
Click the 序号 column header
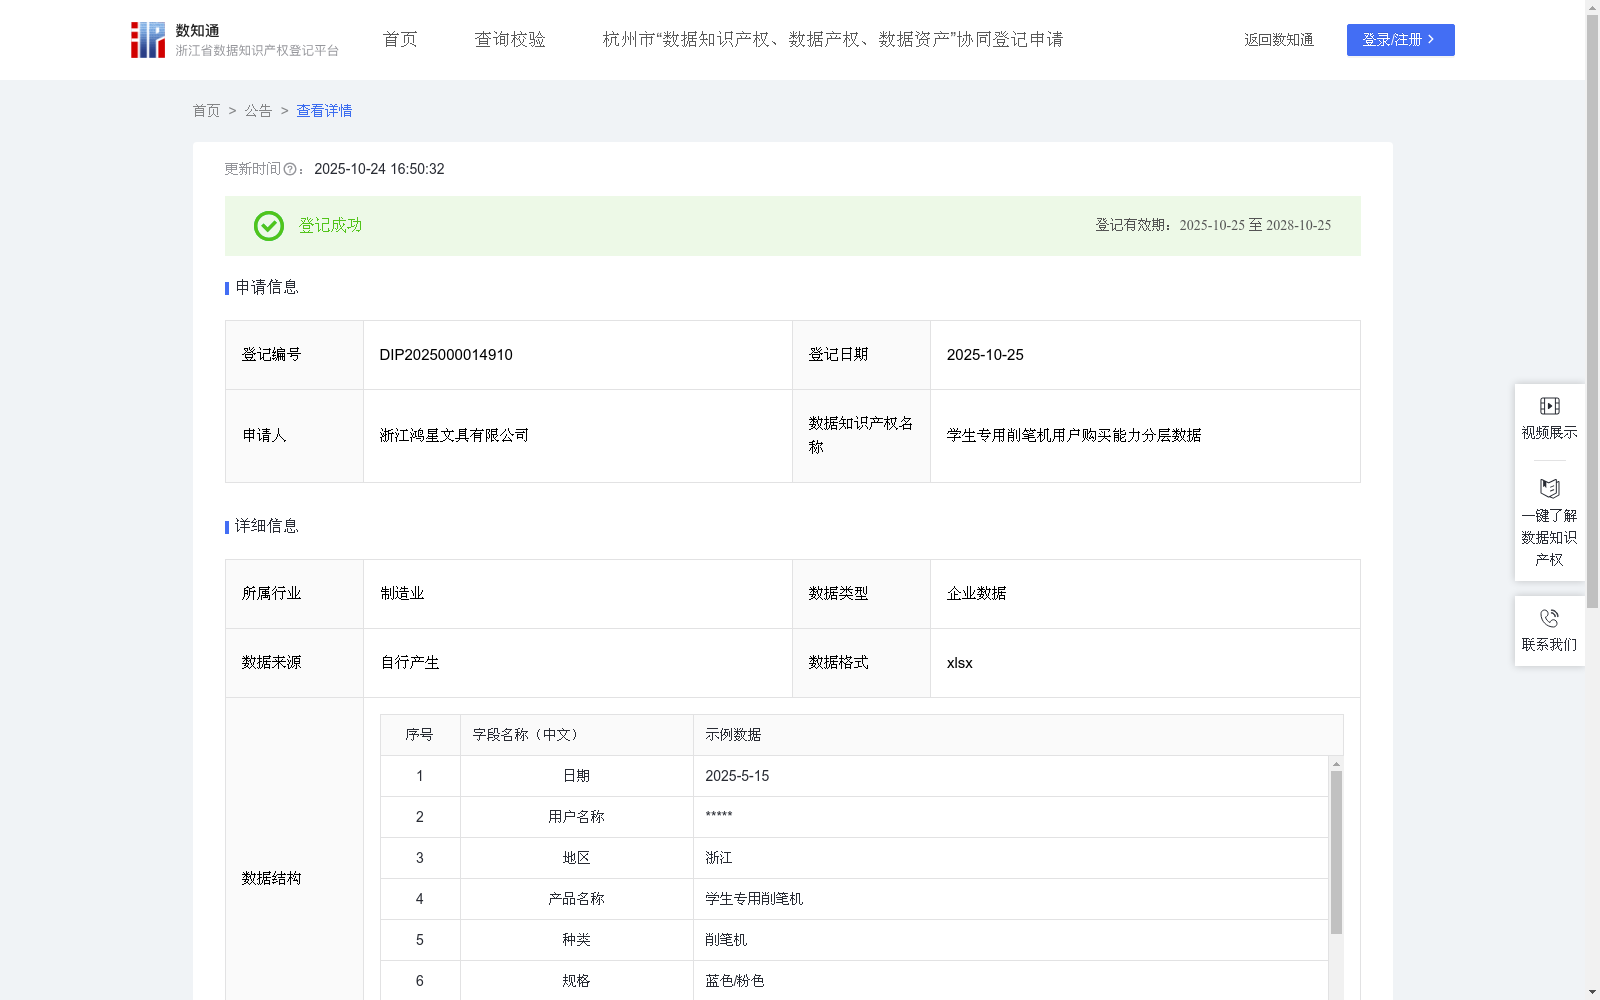419,735
